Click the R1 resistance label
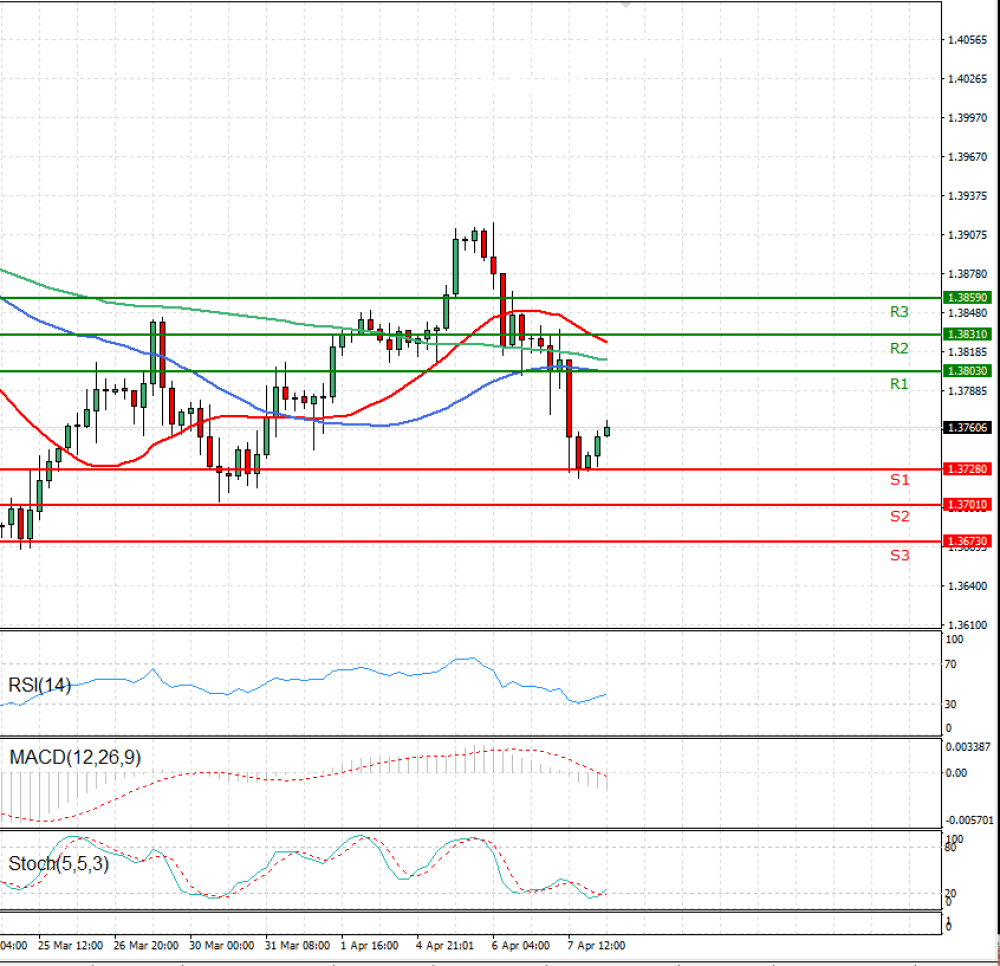The image size is (1000, 966). (899, 384)
